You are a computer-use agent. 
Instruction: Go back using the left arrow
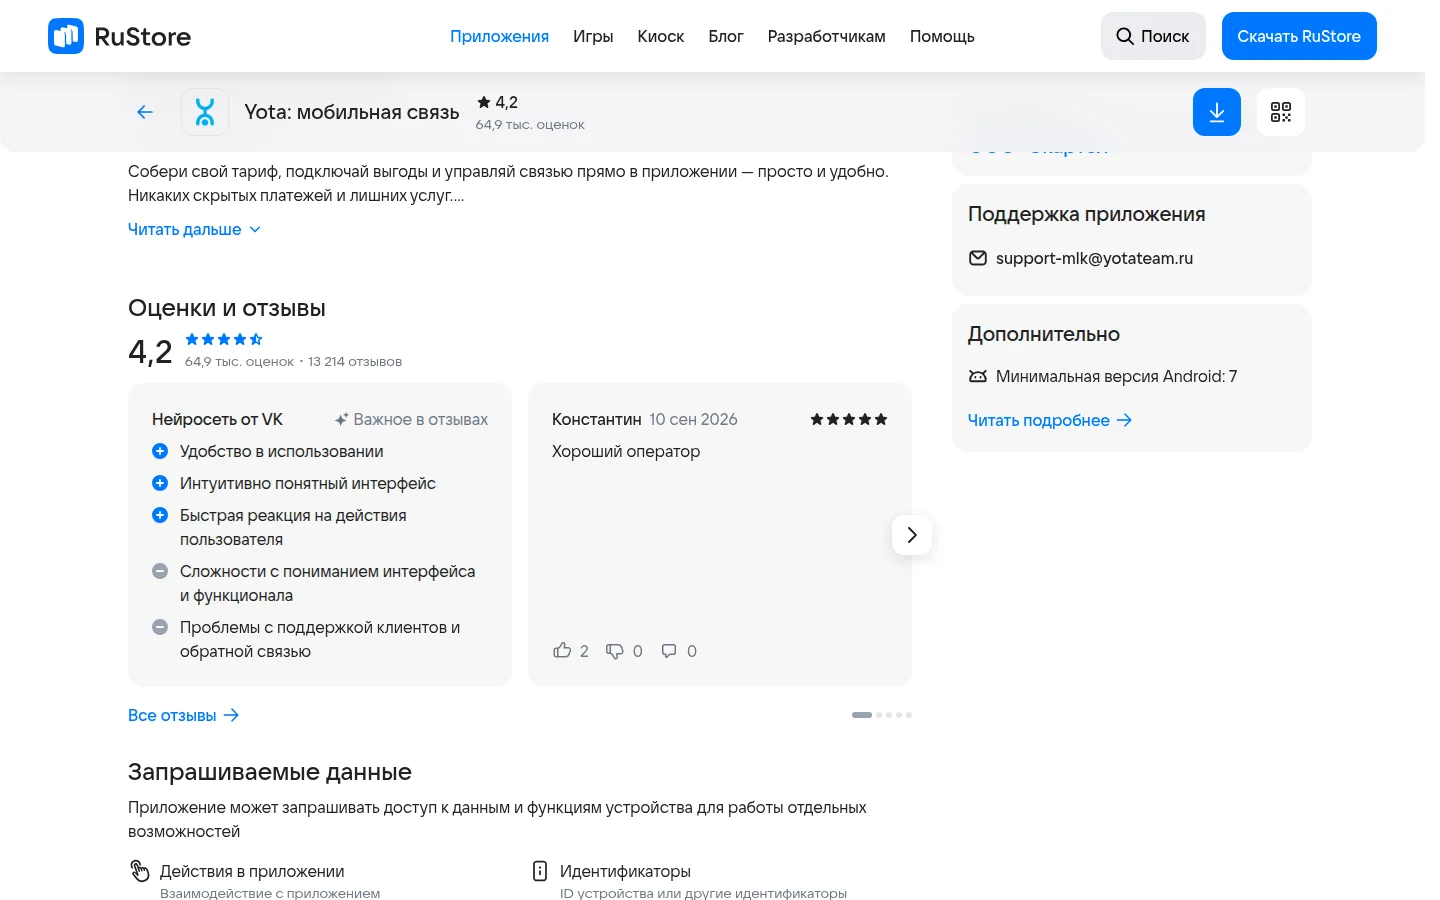(x=145, y=112)
